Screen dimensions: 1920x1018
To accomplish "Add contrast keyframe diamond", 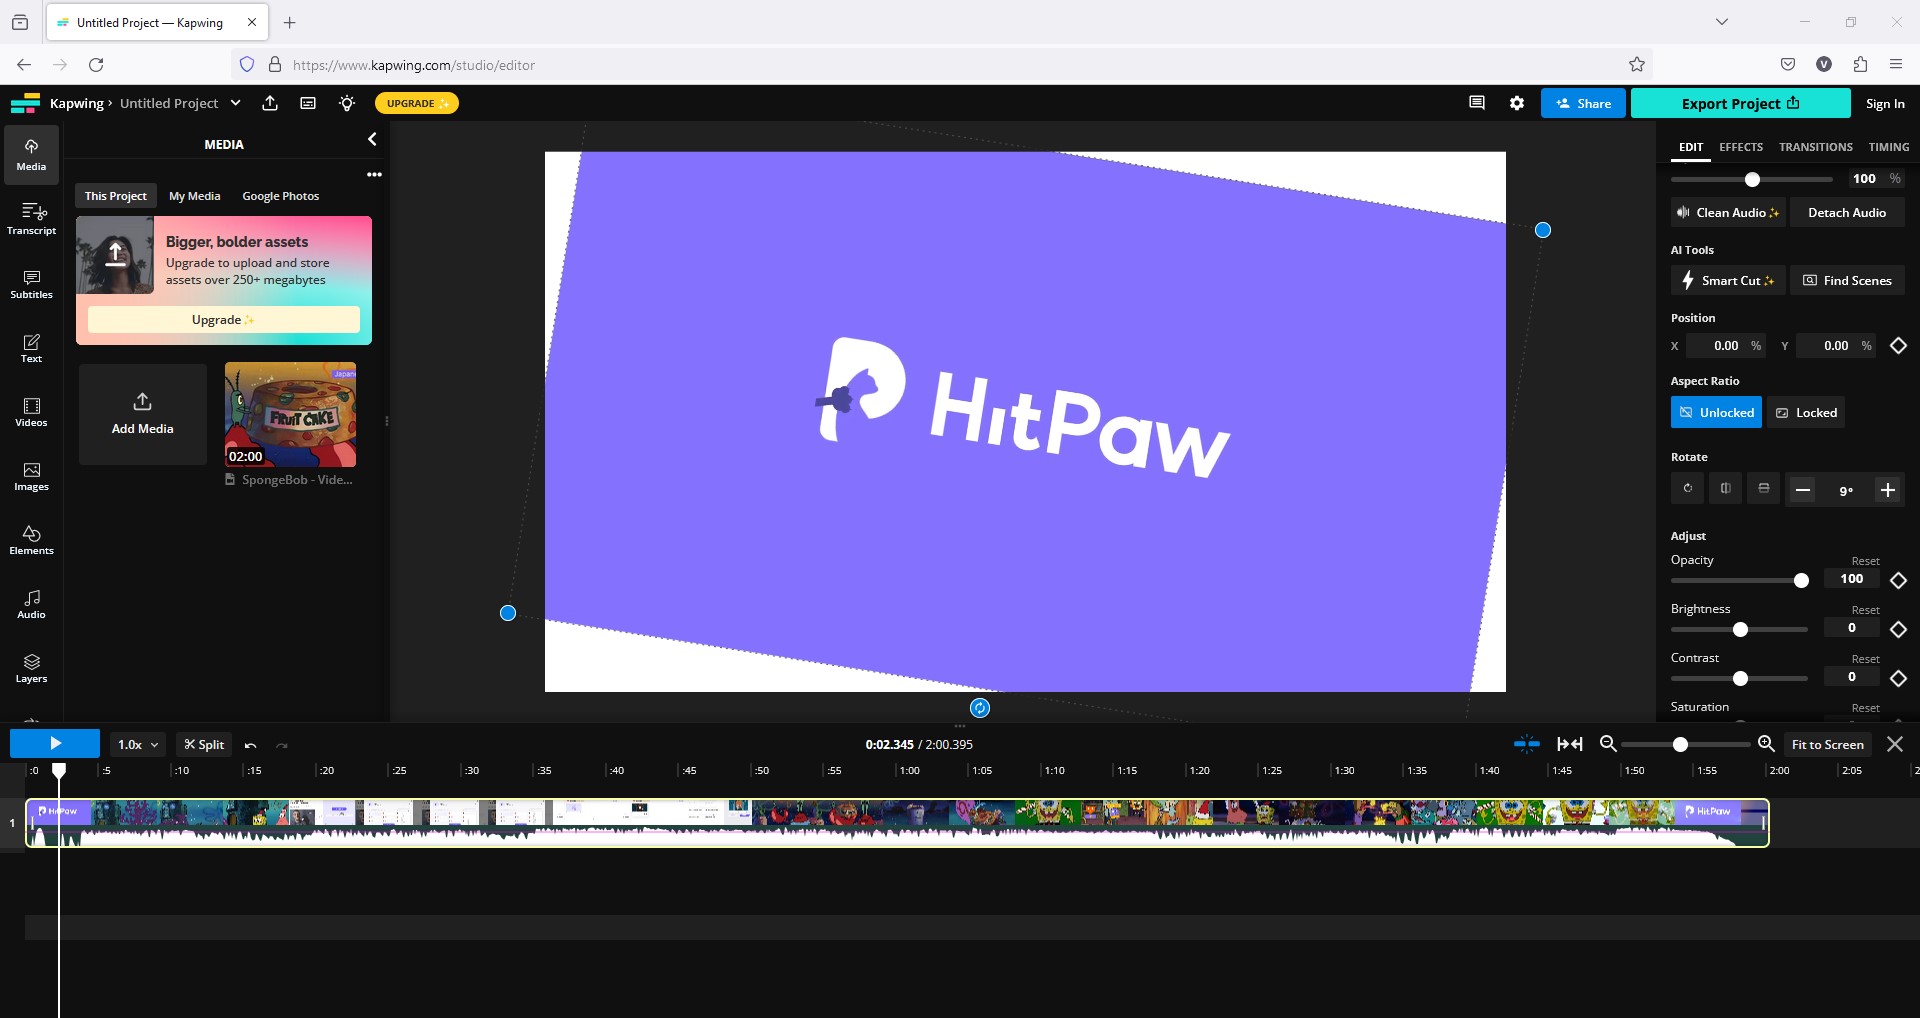I will [1898, 678].
